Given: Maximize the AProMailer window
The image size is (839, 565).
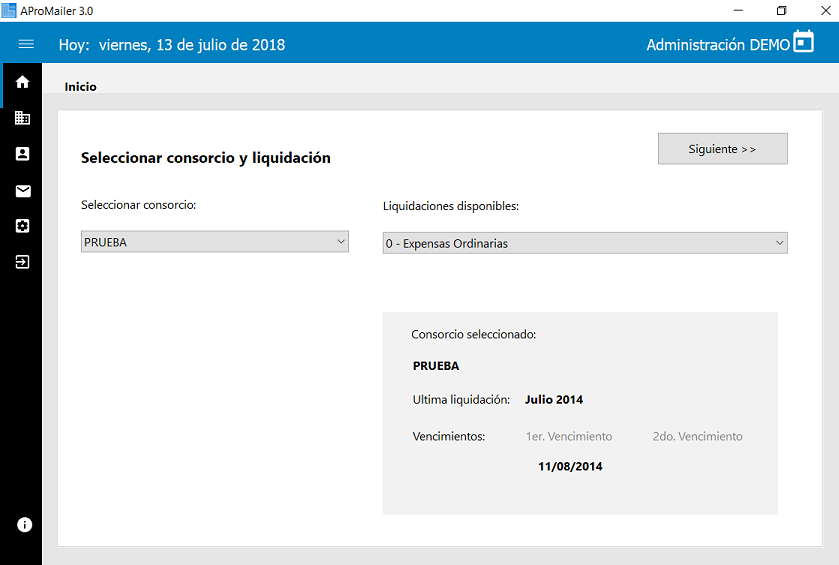Looking at the screenshot, I should pyautogui.click(x=781, y=10).
